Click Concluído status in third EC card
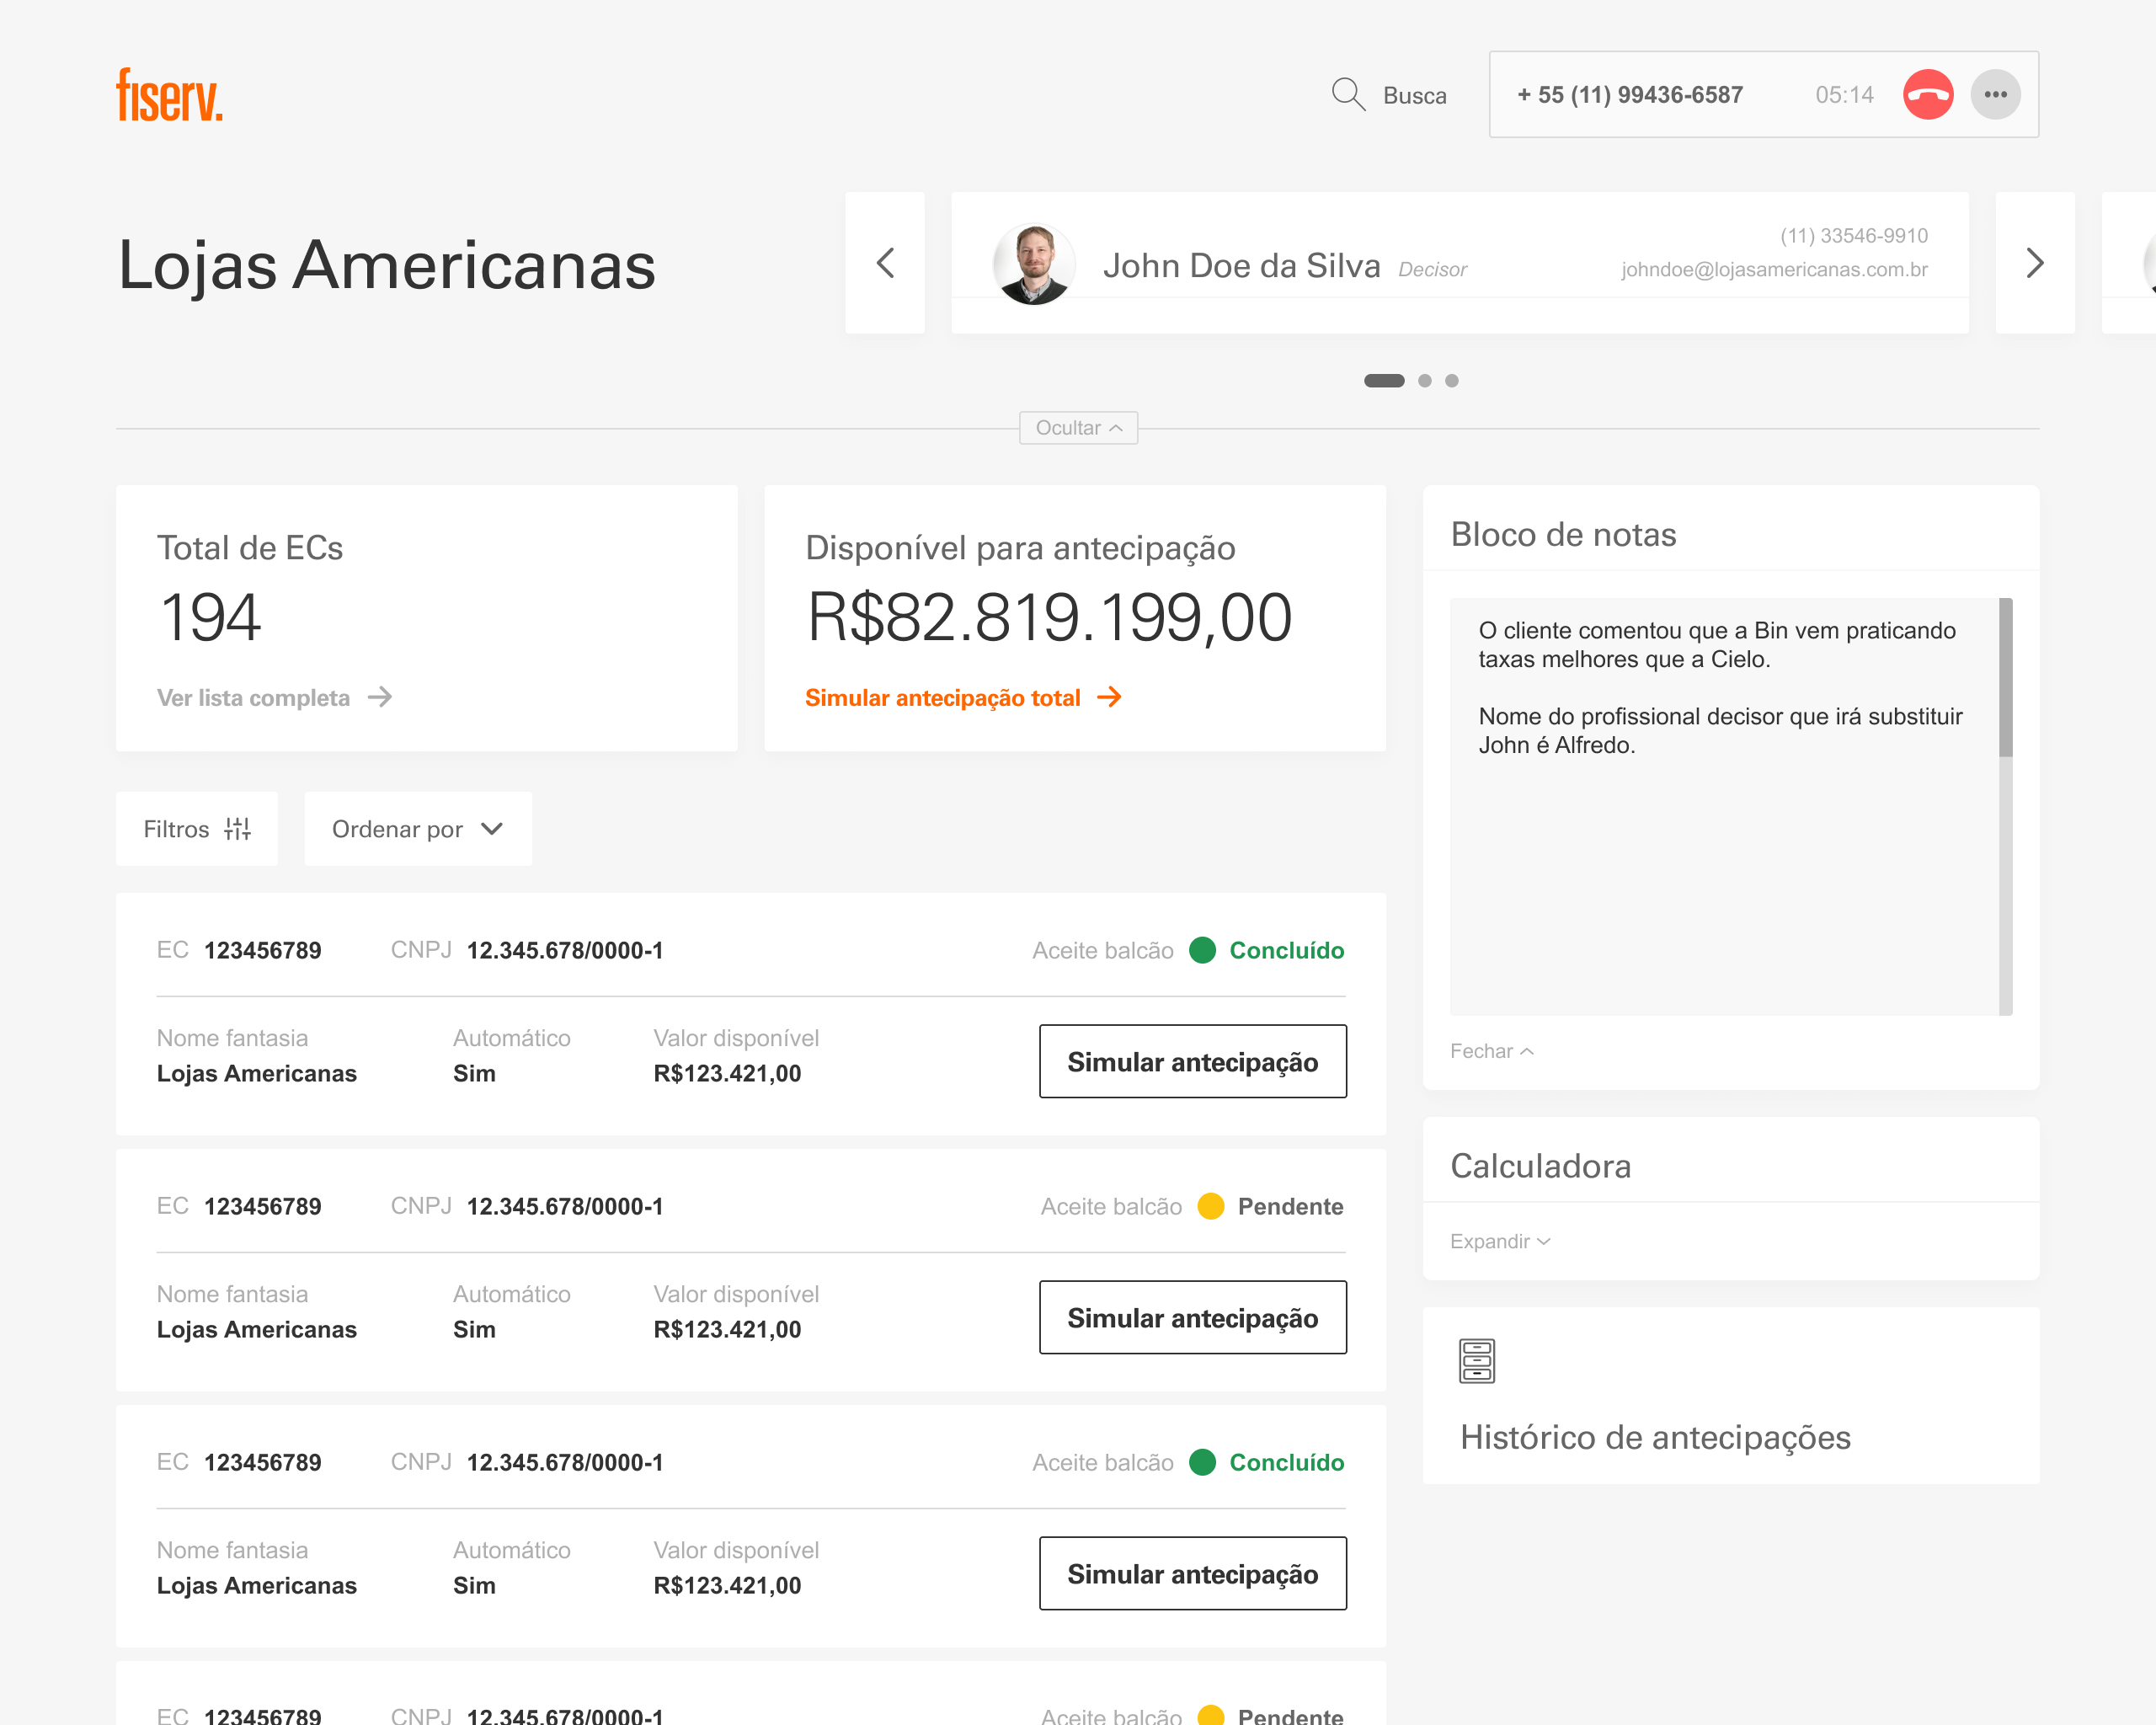Screen dimensions: 2156x1725 (1286, 1462)
